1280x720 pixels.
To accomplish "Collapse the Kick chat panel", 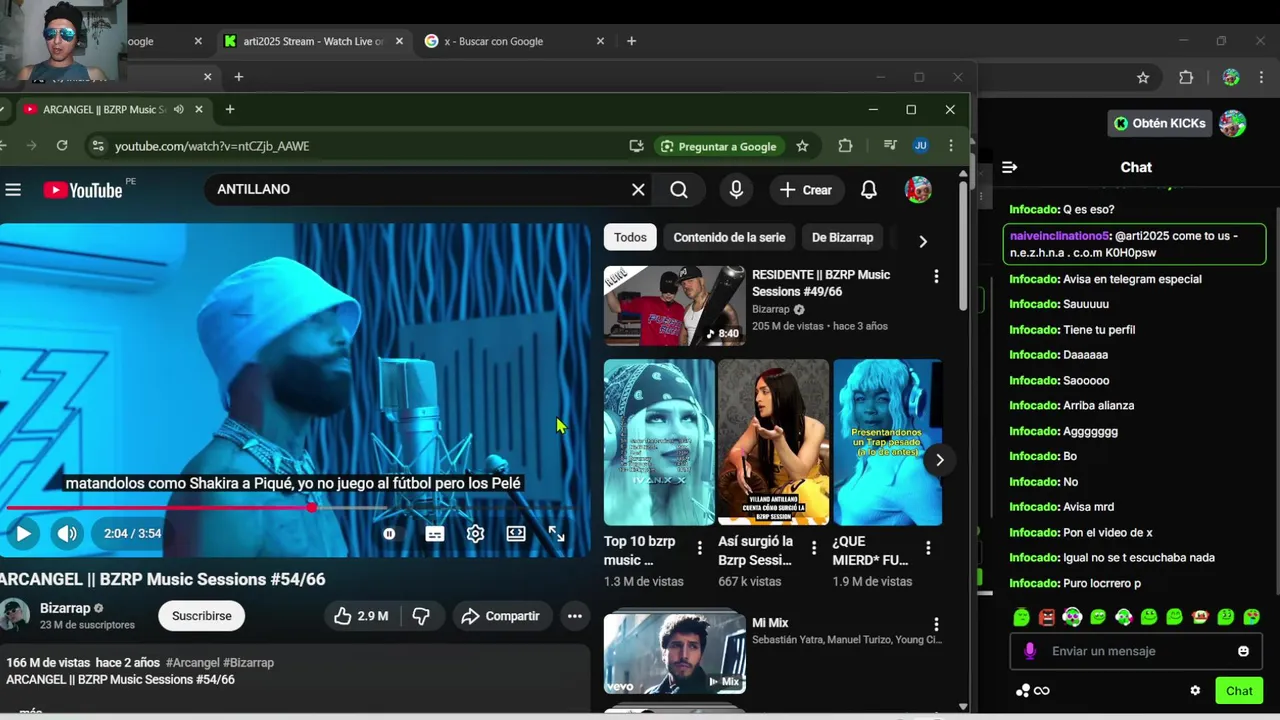I will (x=1010, y=167).
